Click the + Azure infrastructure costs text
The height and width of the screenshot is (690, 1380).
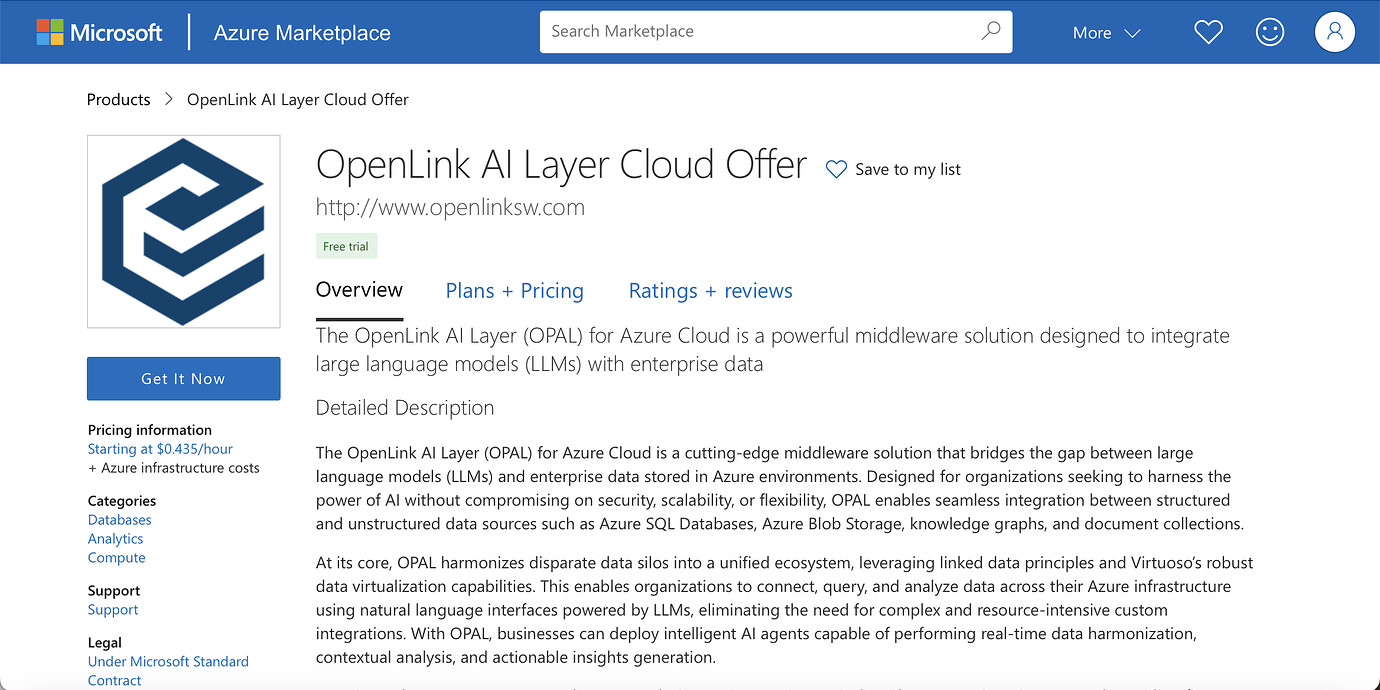[174, 468]
